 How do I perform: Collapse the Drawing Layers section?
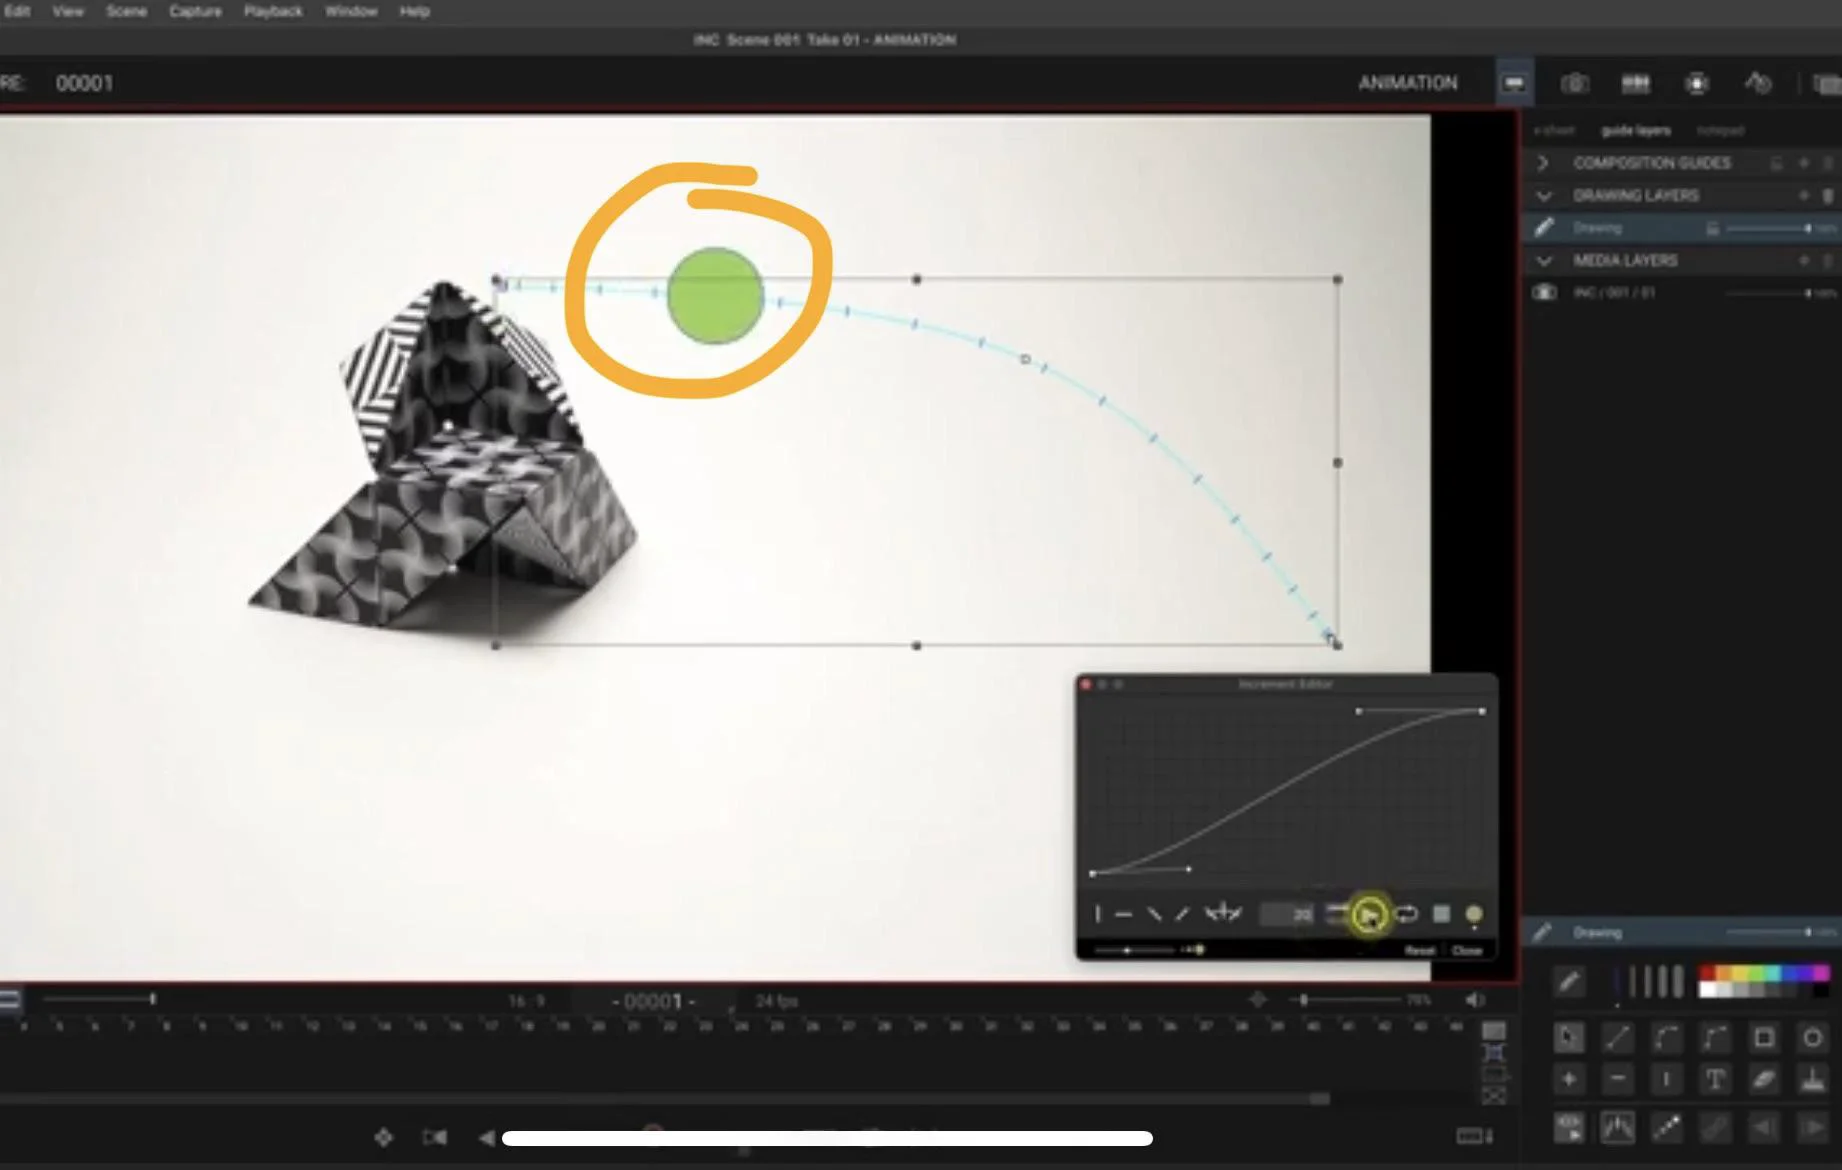pos(1544,196)
